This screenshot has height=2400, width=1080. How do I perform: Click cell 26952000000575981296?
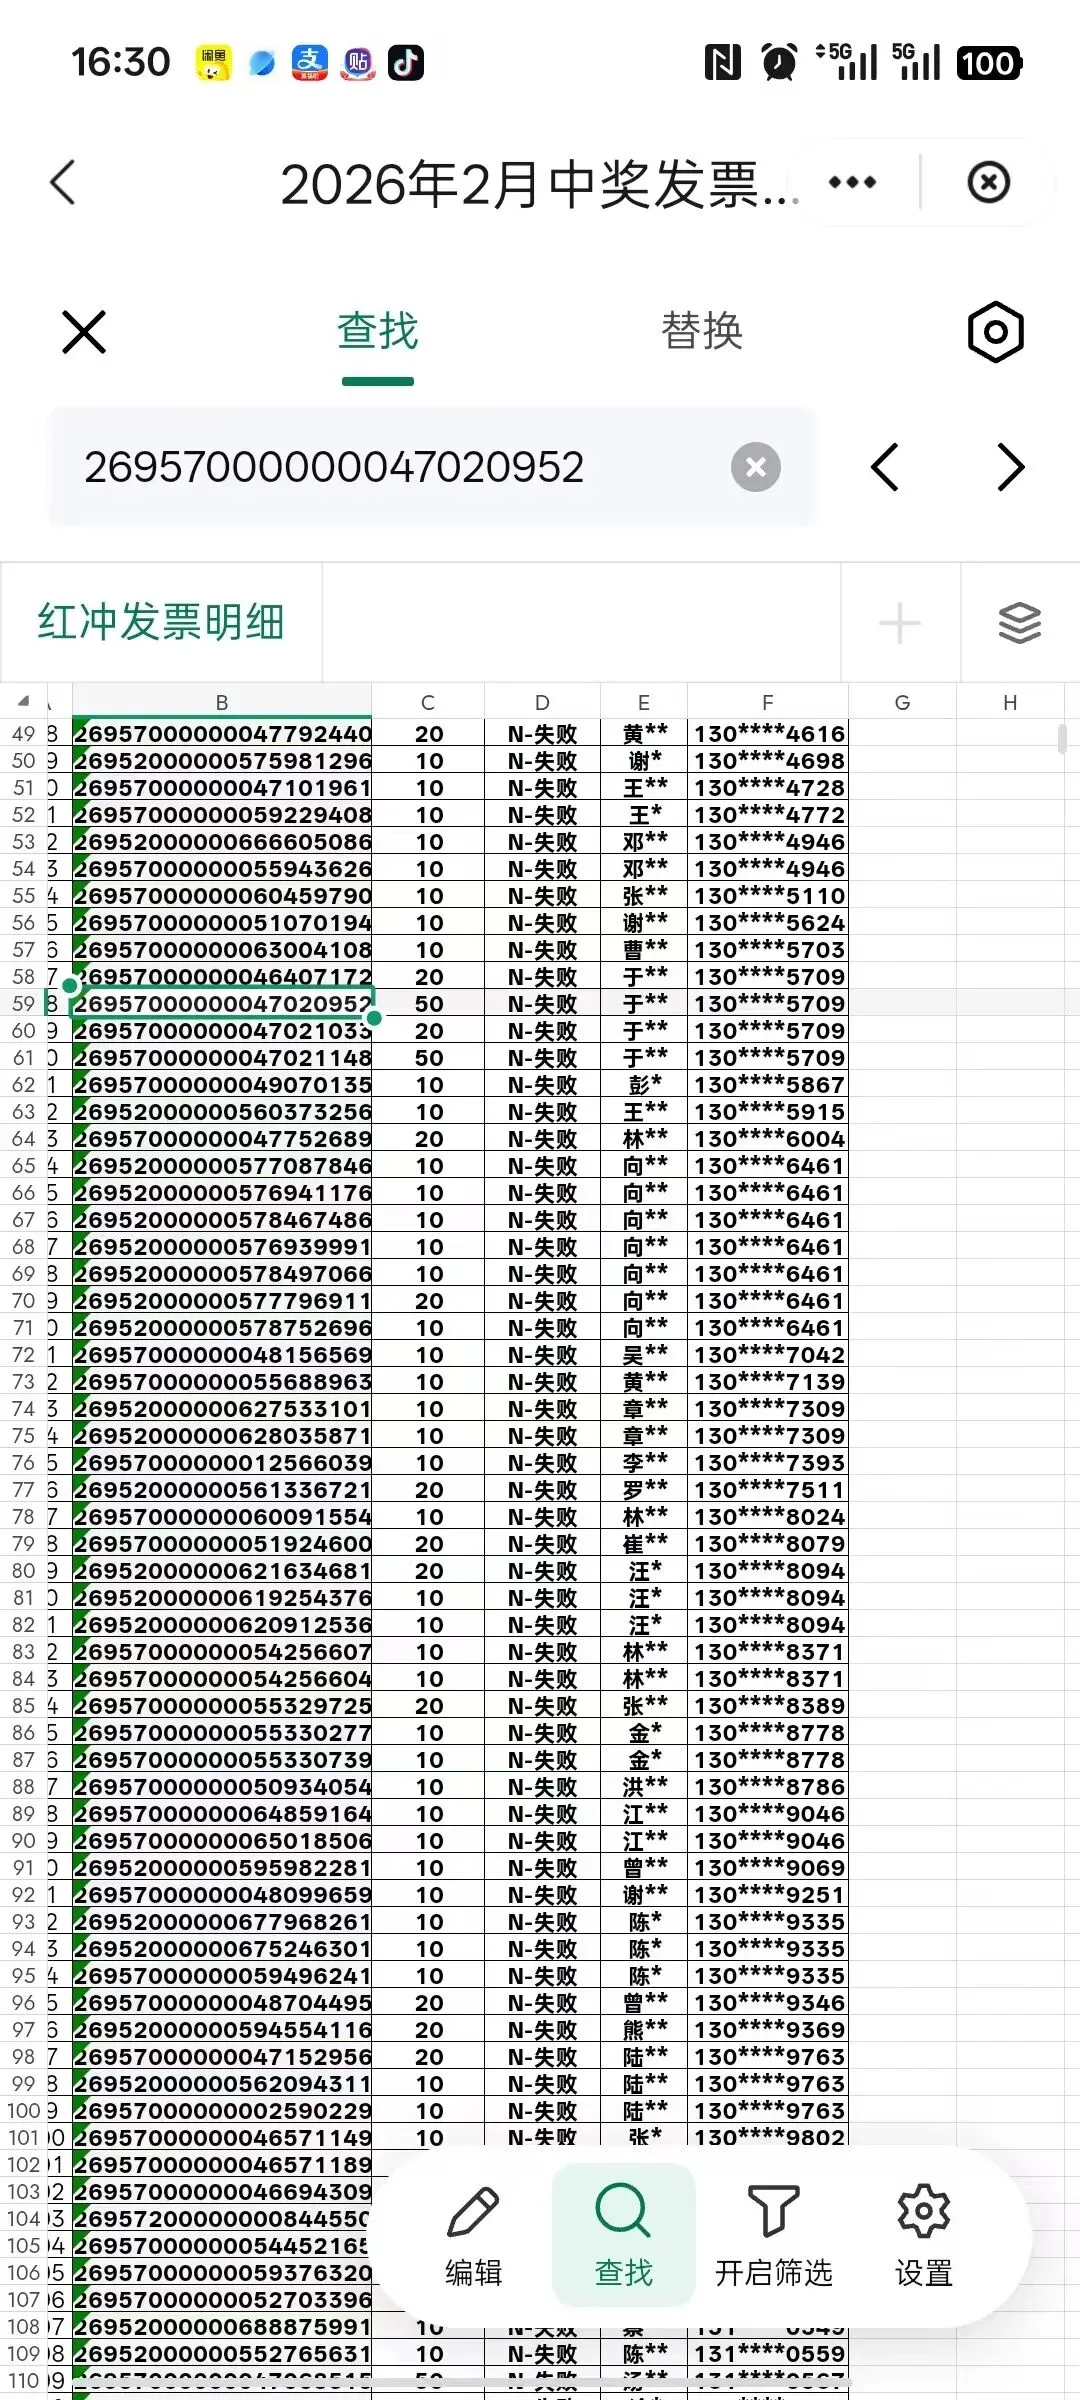[x=222, y=760]
